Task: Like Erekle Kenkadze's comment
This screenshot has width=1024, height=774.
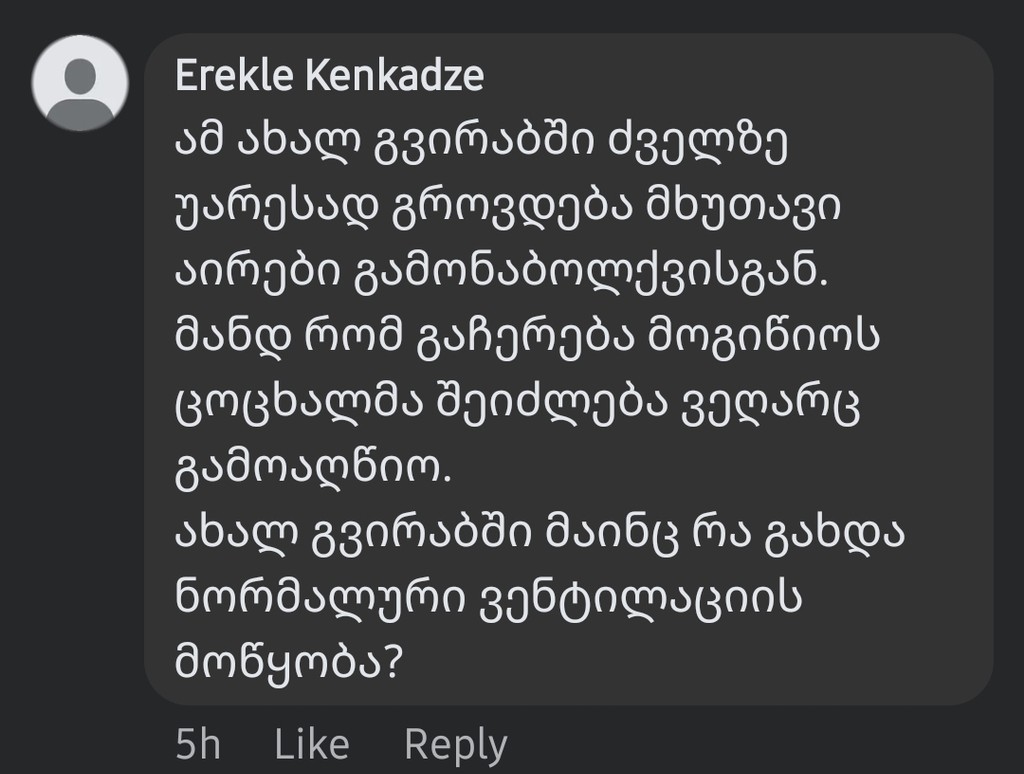Action: (x=312, y=744)
